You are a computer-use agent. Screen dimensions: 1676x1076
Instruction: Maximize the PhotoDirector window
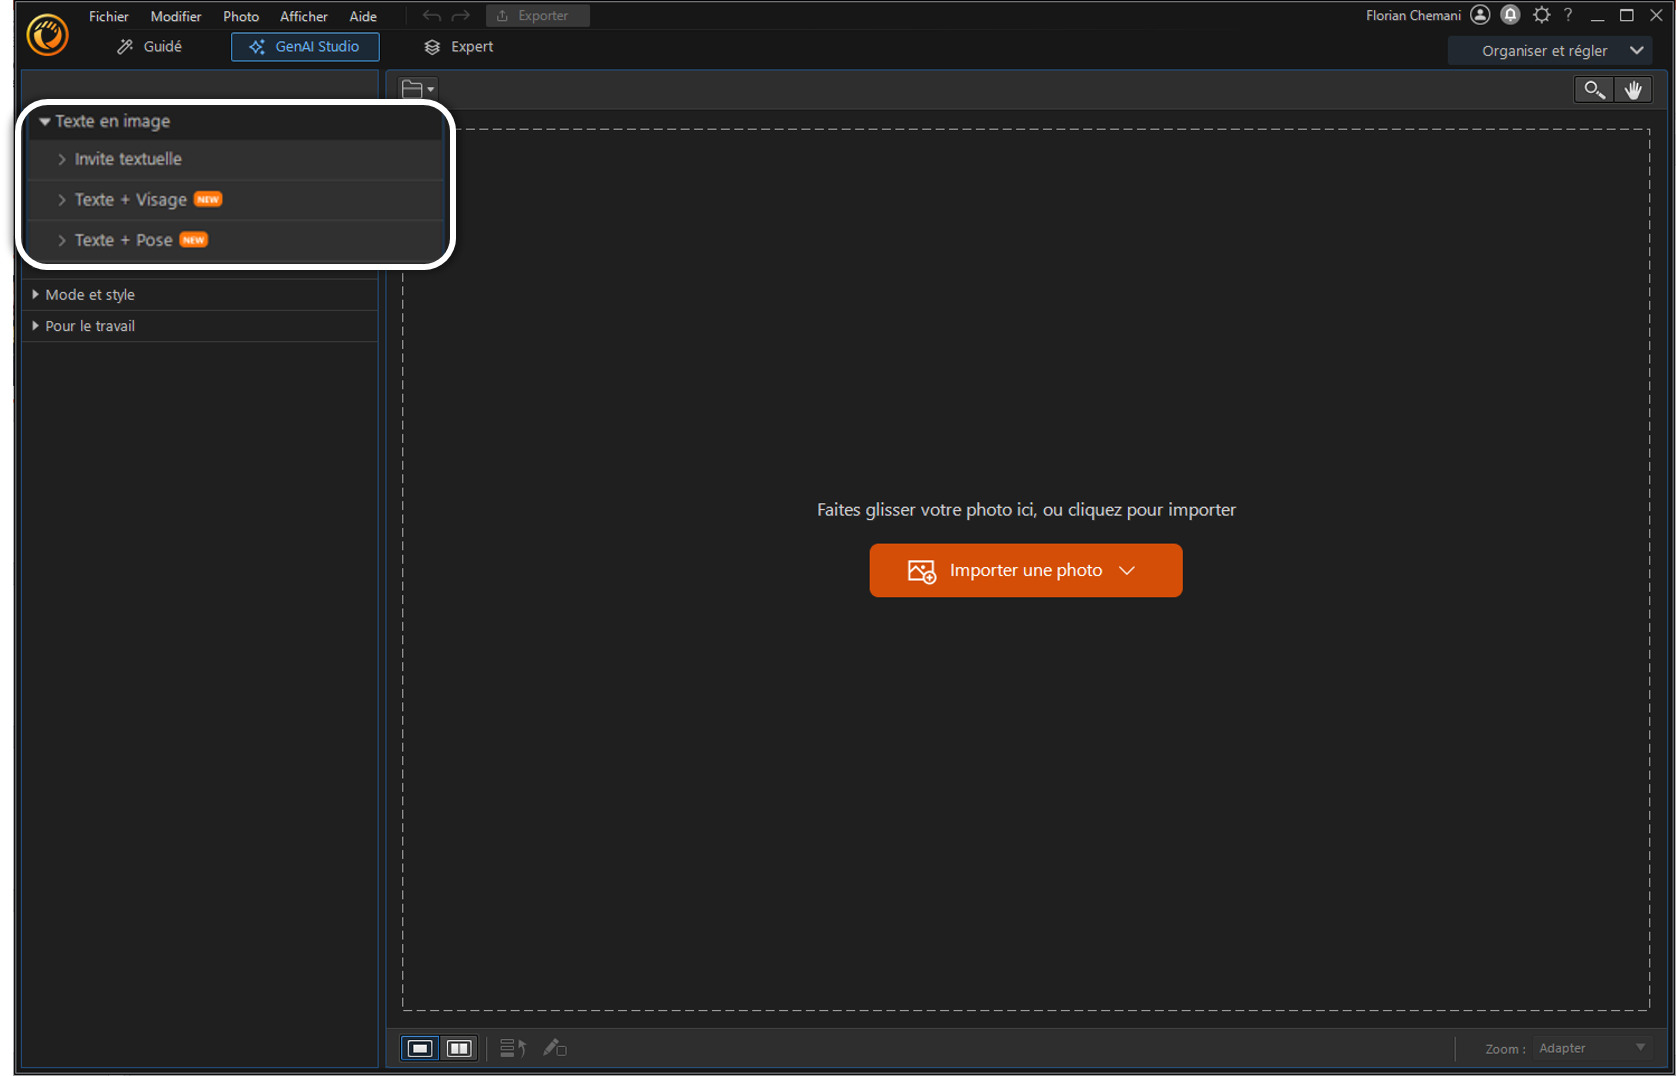coord(1627,16)
